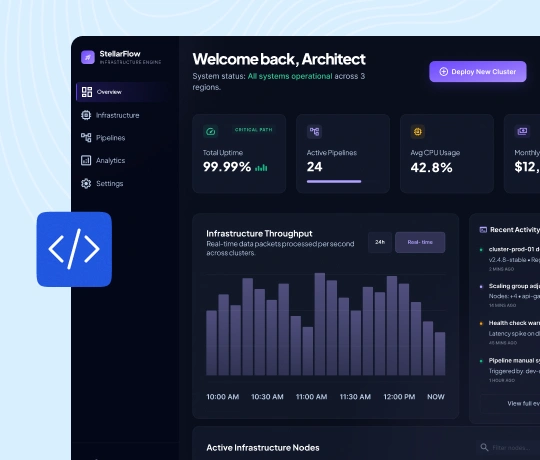540x460 pixels.
Task: Click the Overview grid icon
Action: 87,92
